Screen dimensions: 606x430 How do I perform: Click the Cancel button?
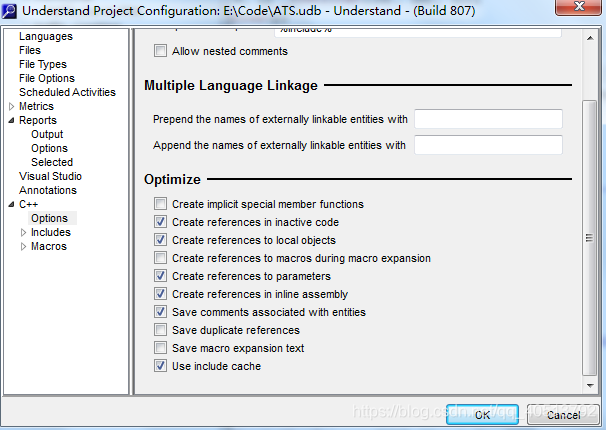click(x=563, y=415)
